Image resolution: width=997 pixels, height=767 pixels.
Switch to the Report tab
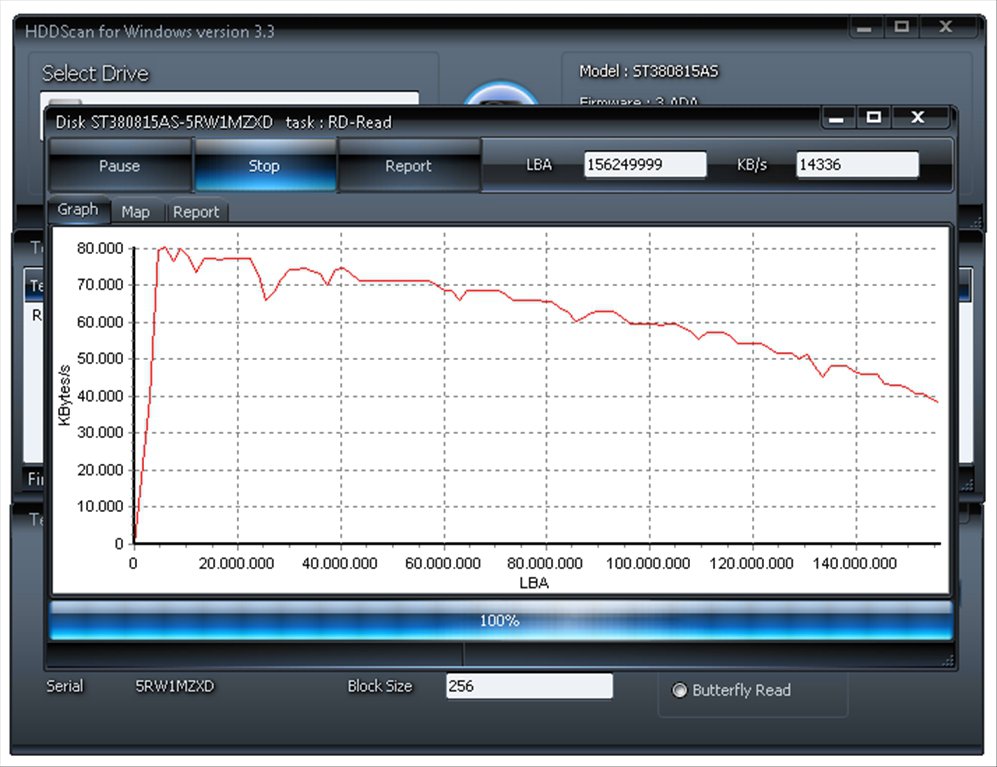pos(197,211)
